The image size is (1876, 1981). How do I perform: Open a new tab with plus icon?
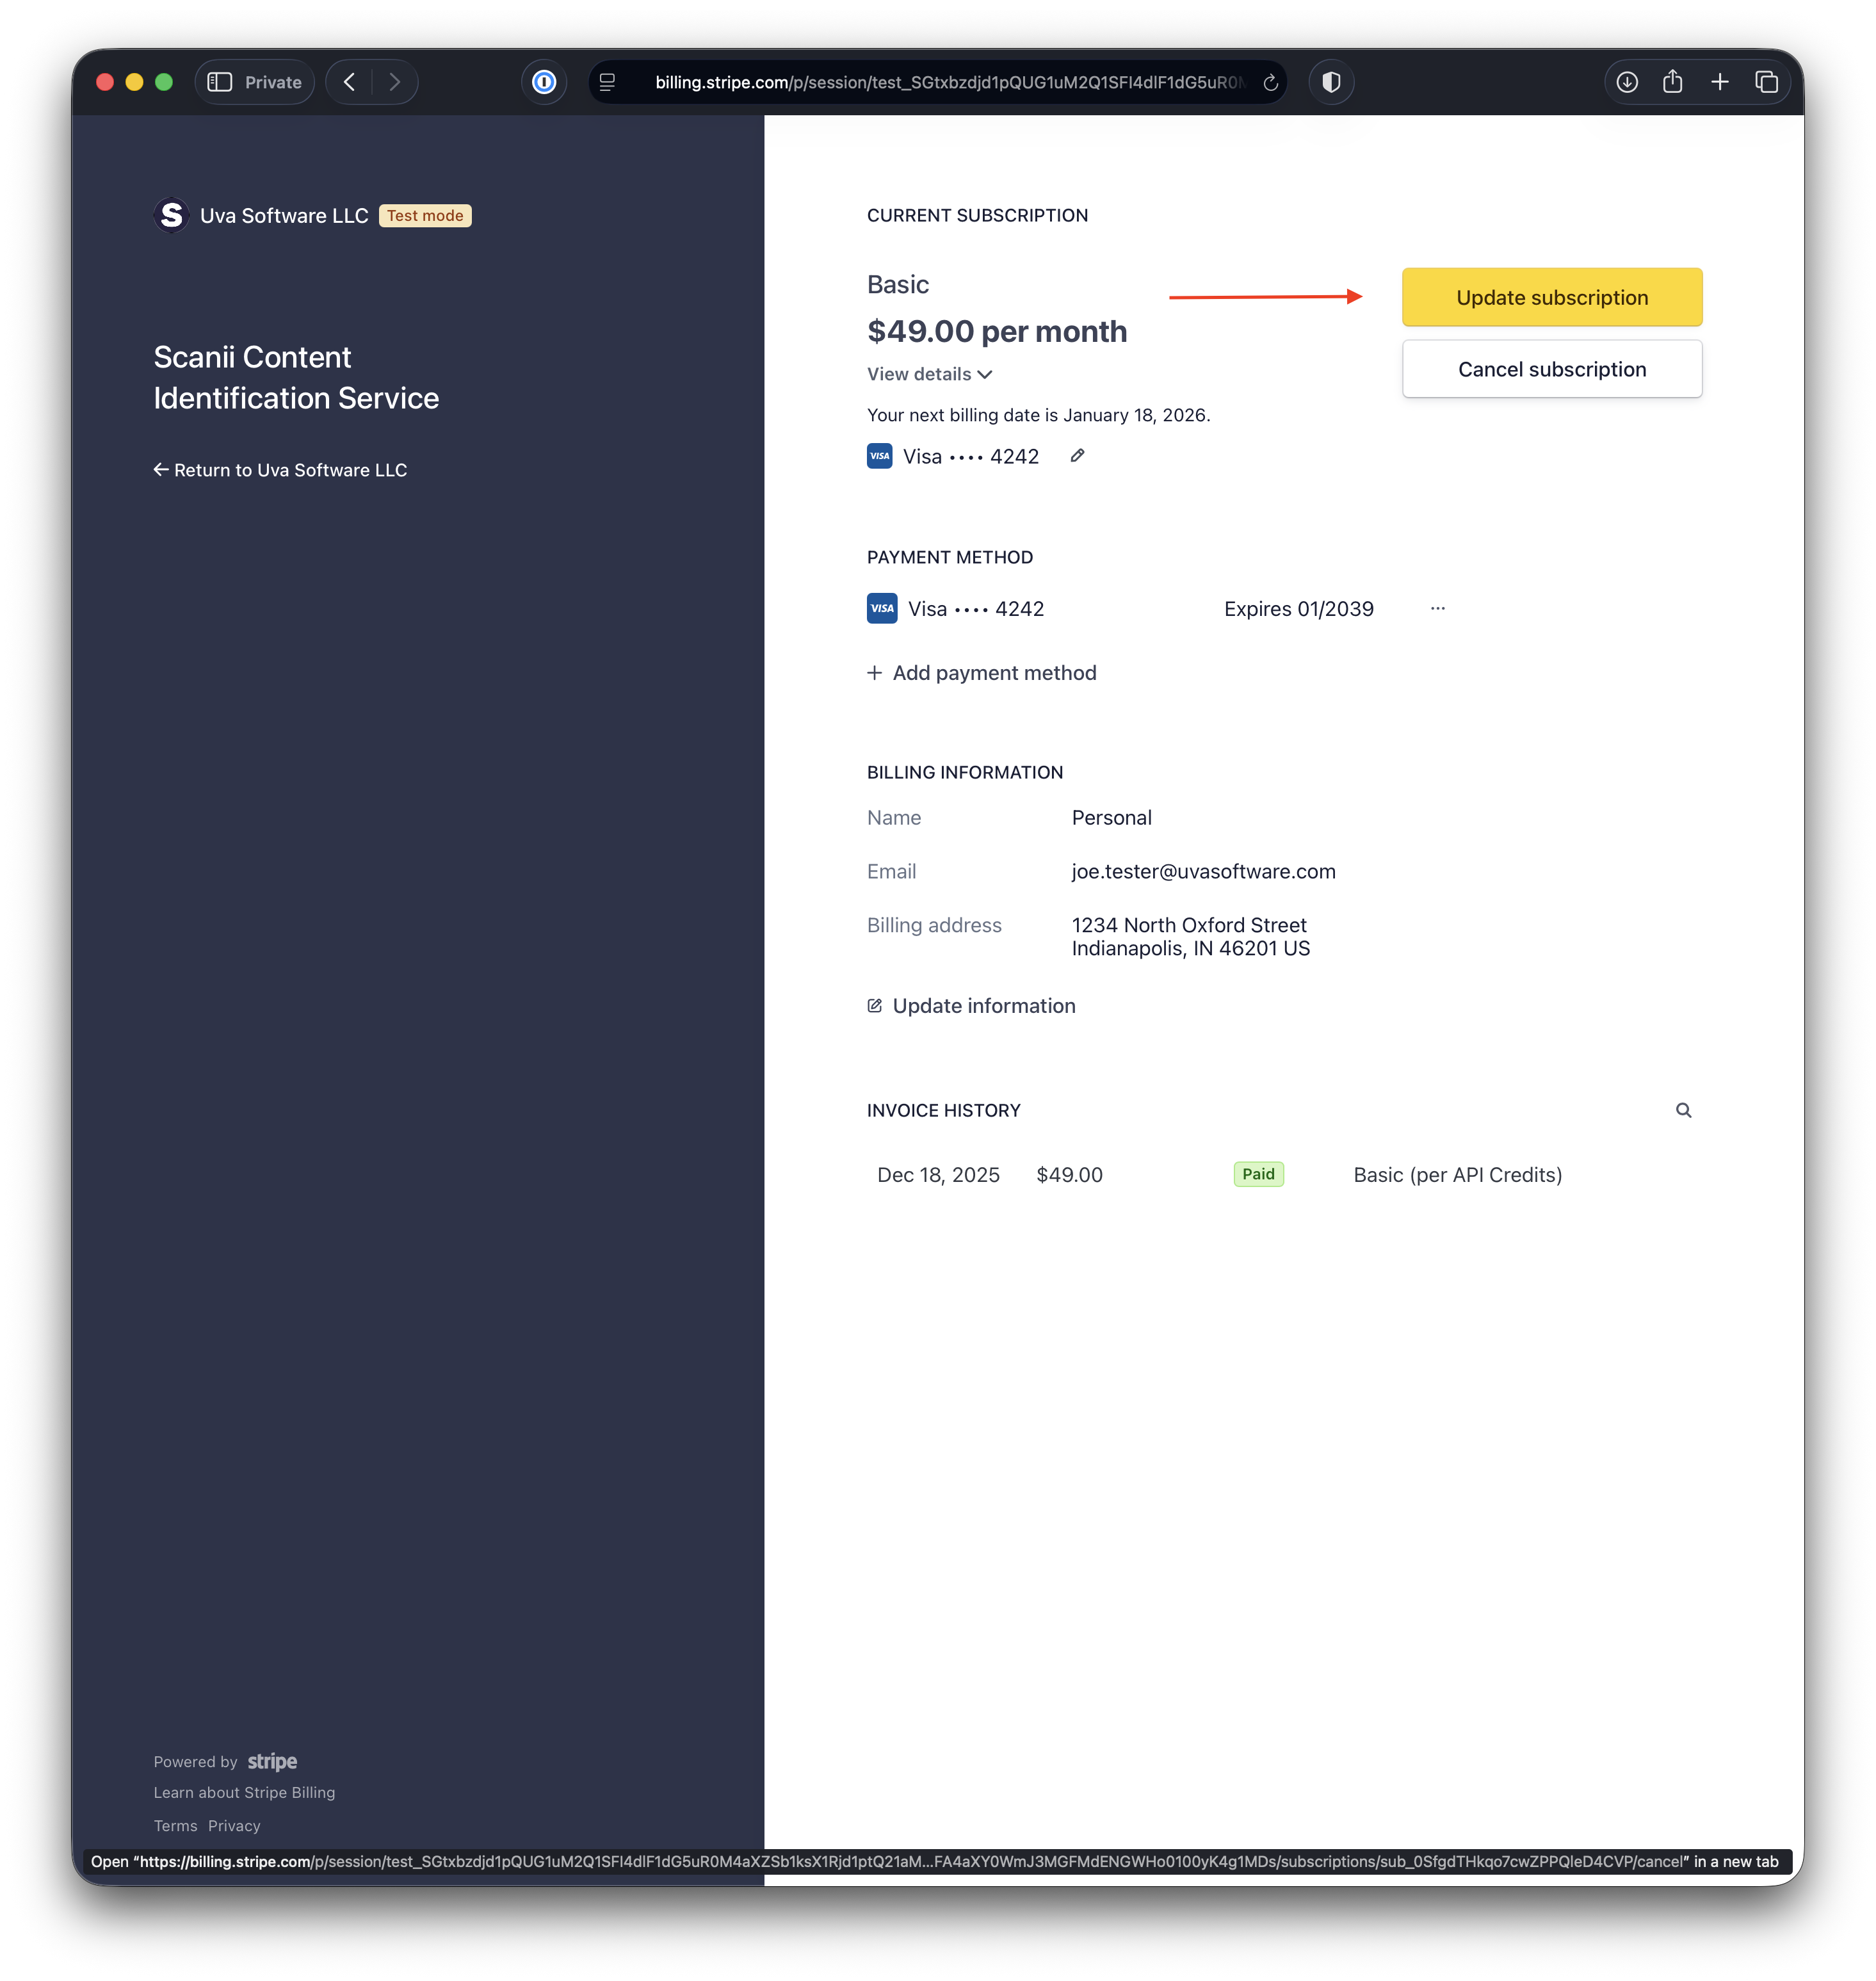tap(1719, 82)
